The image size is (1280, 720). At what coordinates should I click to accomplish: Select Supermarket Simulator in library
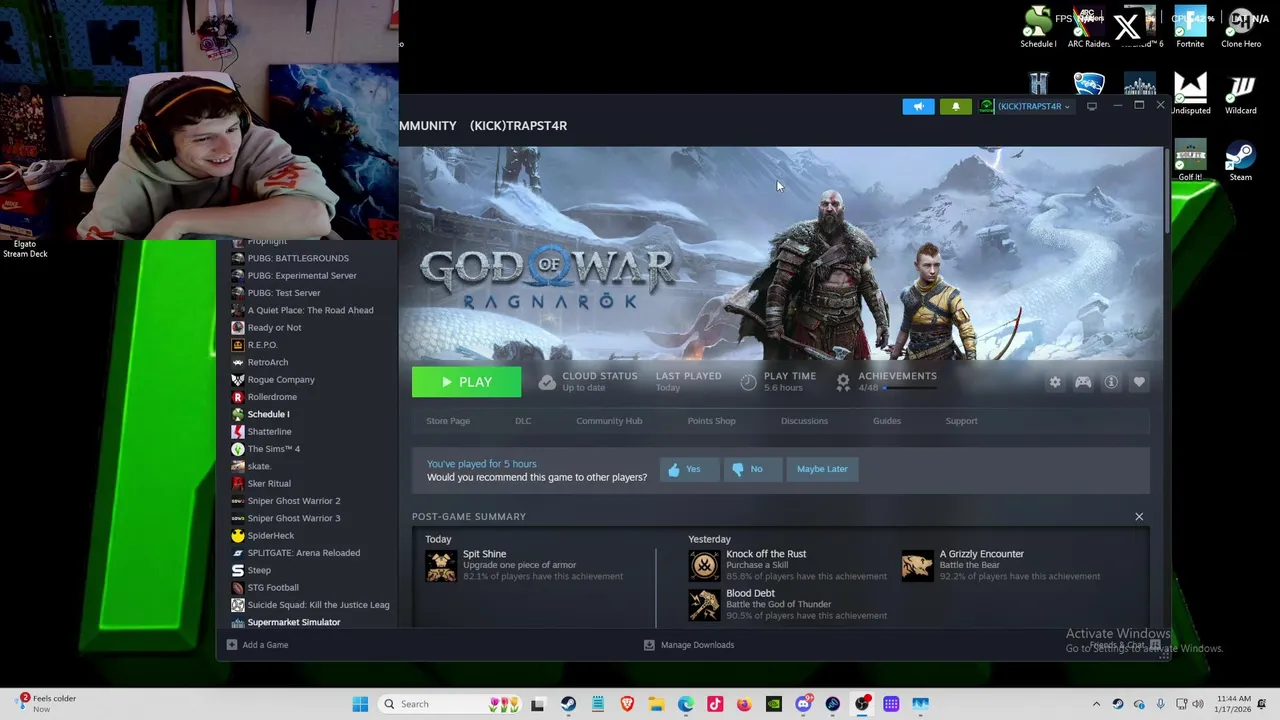(294, 622)
